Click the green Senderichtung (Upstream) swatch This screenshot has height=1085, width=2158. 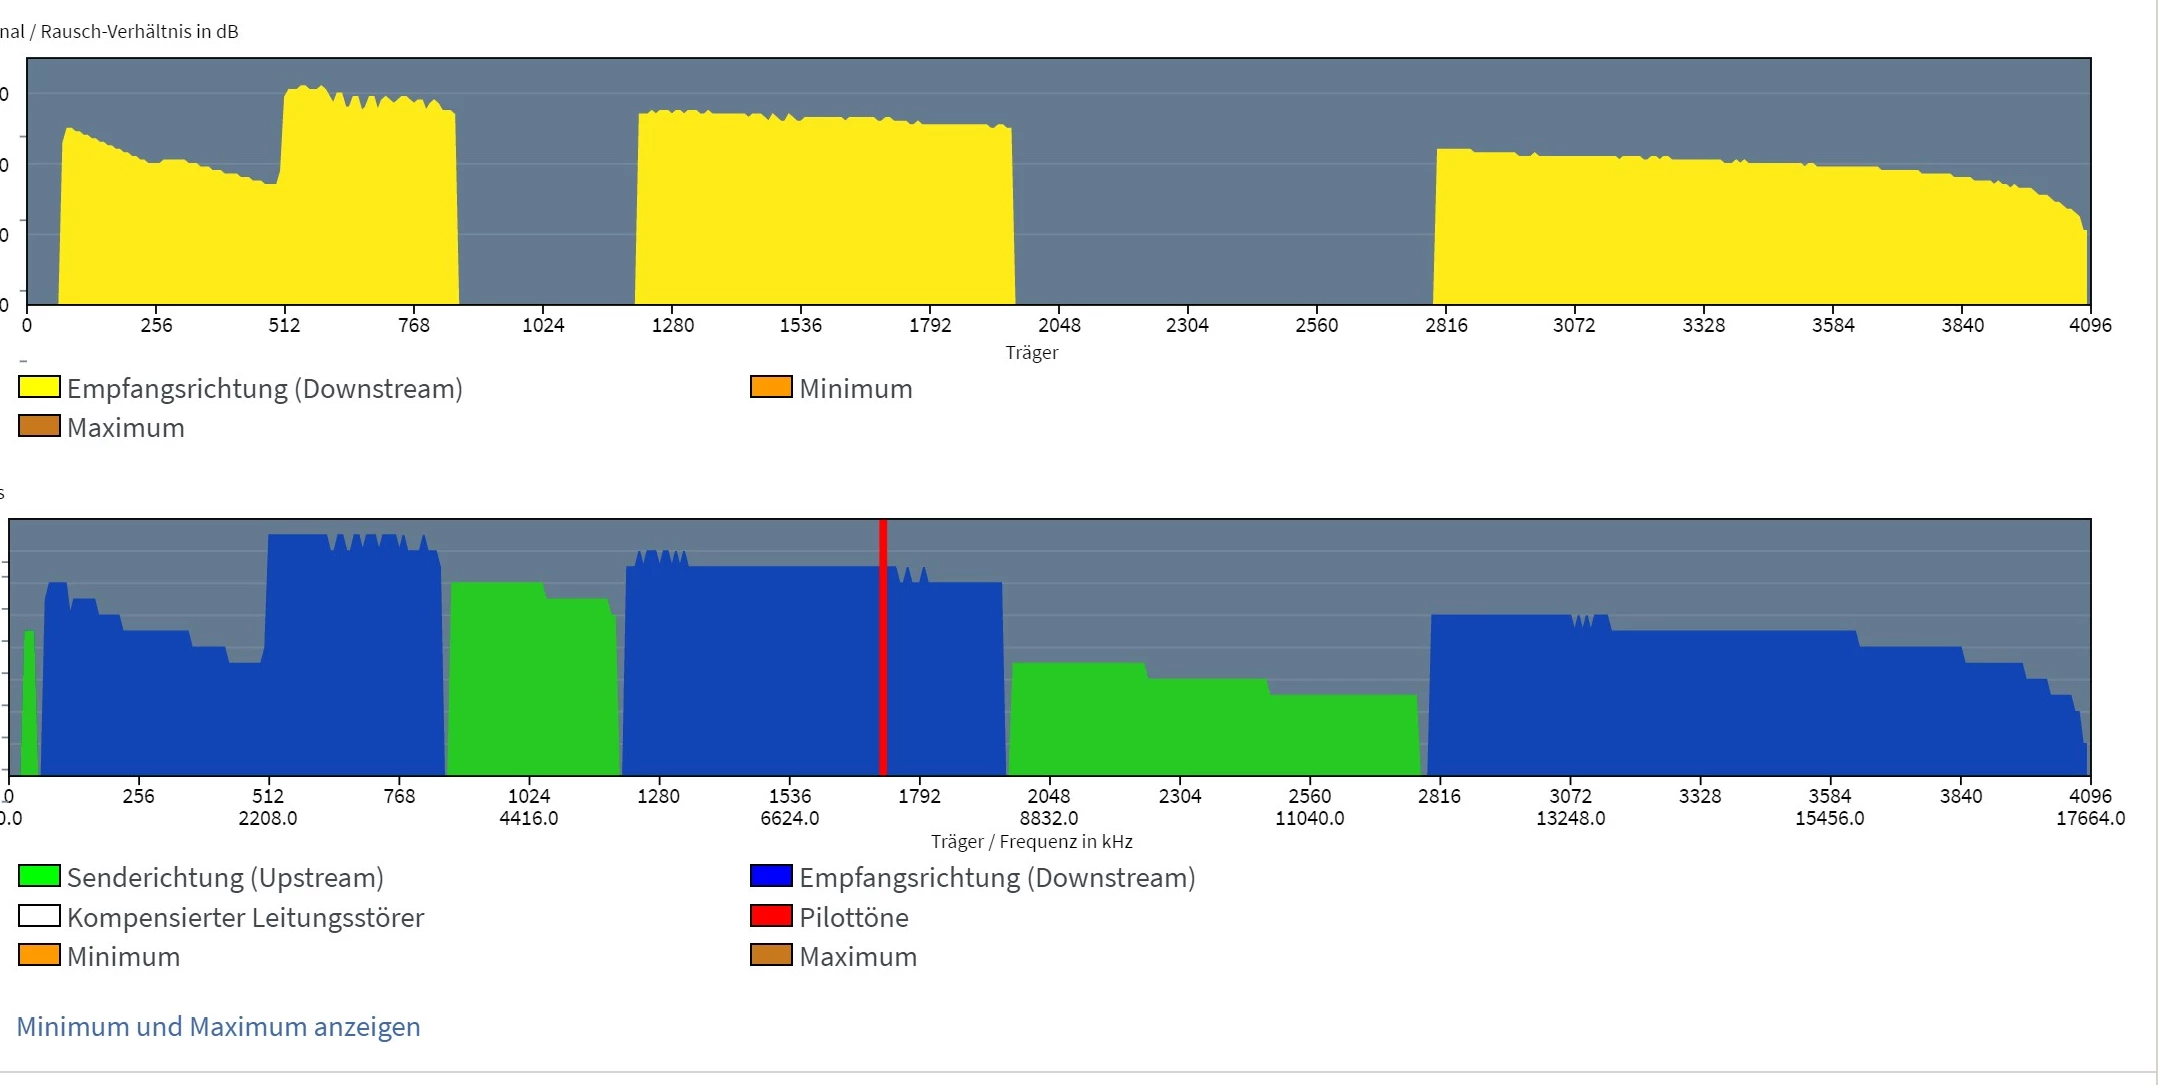(39, 876)
